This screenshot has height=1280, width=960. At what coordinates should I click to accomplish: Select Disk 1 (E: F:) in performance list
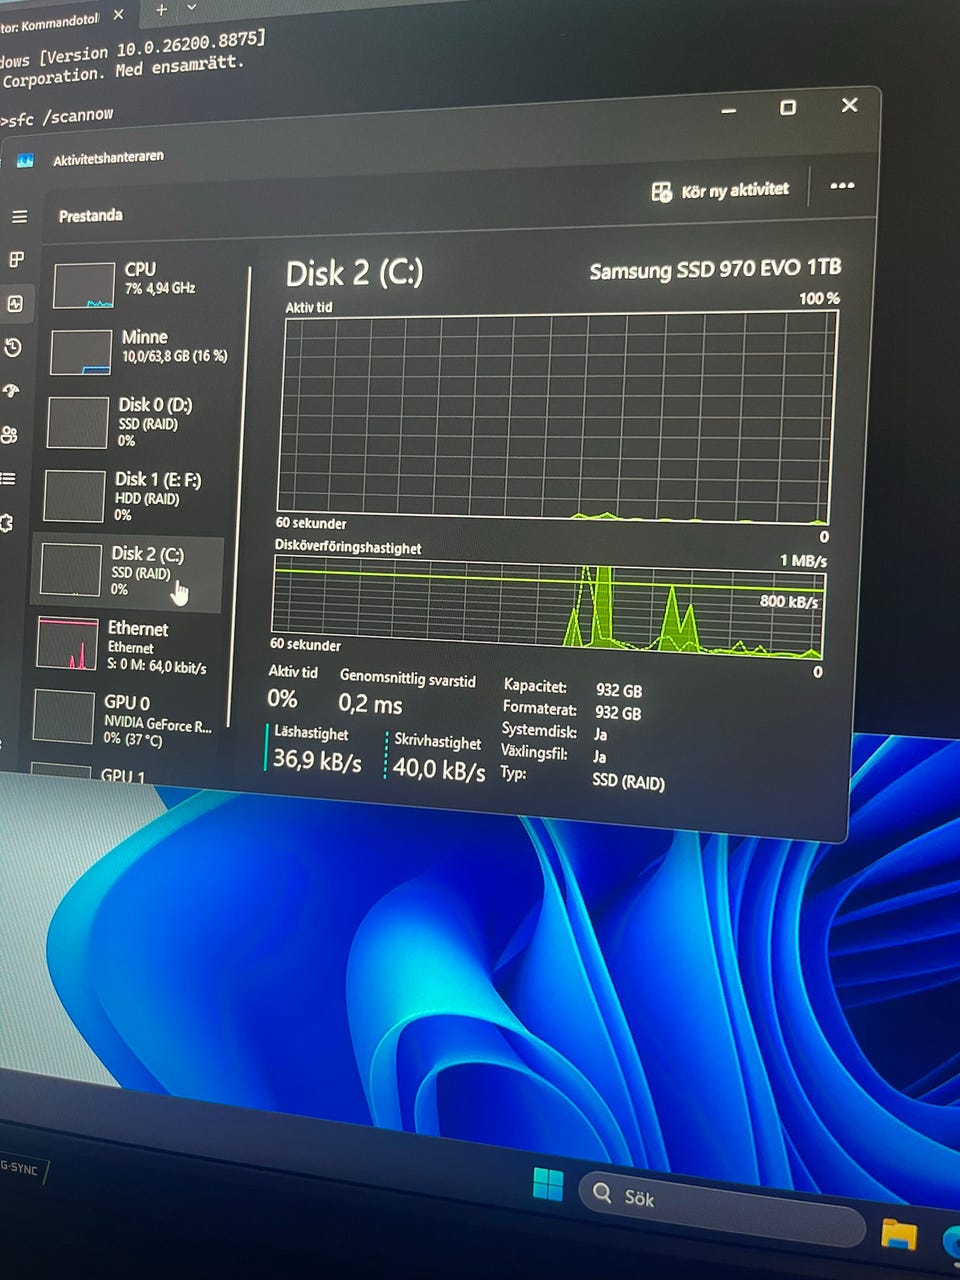click(x=132, y=496)
